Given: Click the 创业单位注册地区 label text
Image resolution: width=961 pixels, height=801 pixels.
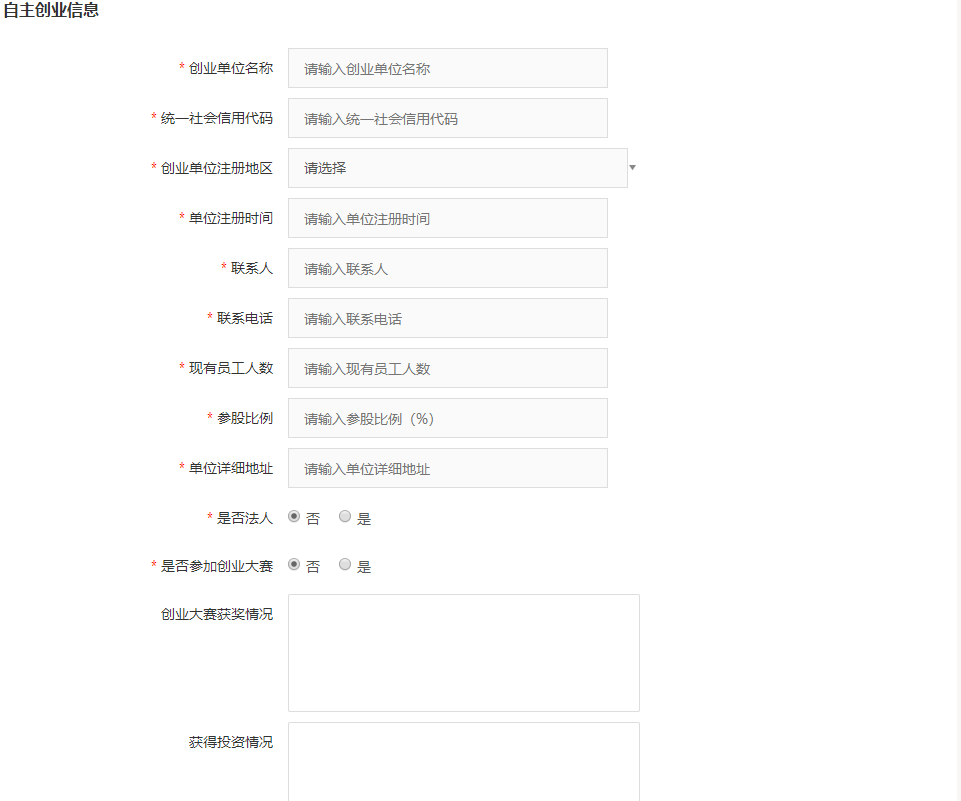Looking at the screenshot, I should pyautogui.click(x=216, y=168).
